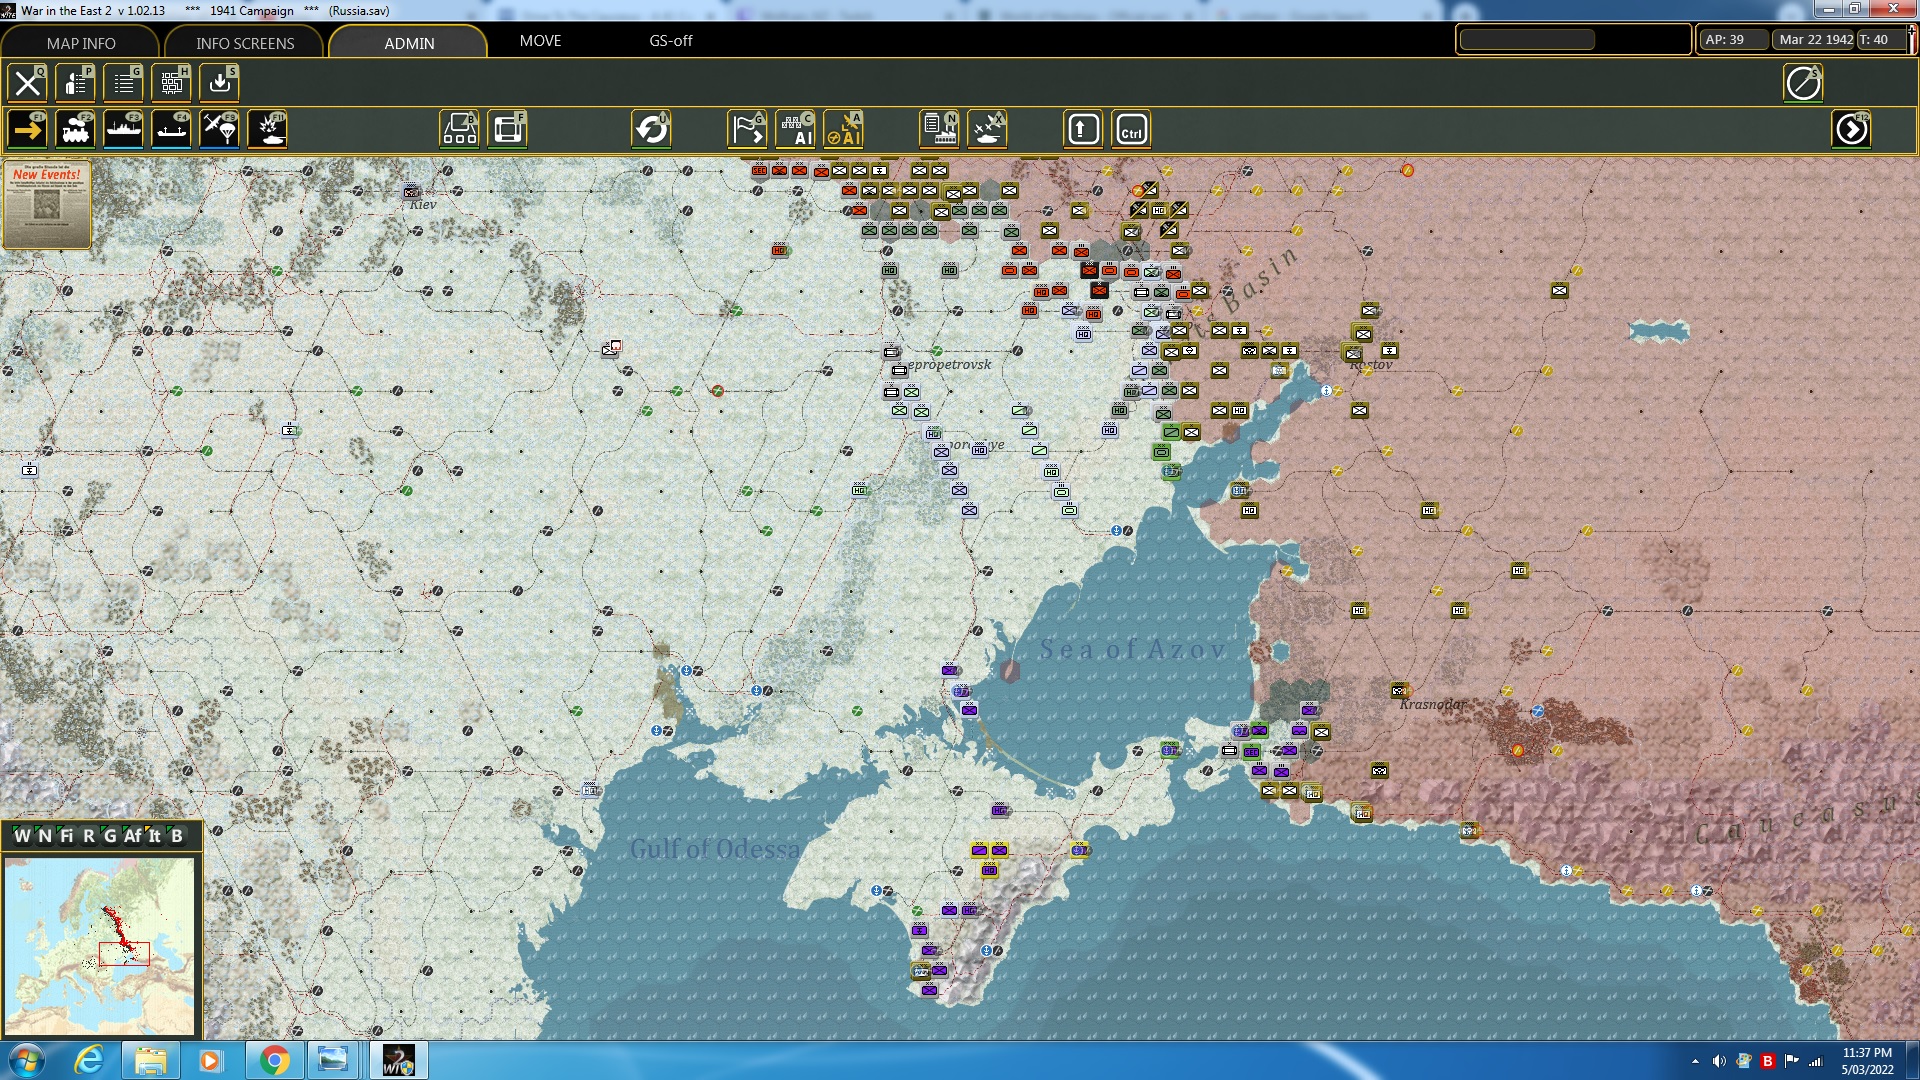
Task: Open the preferences icon (P)
Action: [76, 83]
